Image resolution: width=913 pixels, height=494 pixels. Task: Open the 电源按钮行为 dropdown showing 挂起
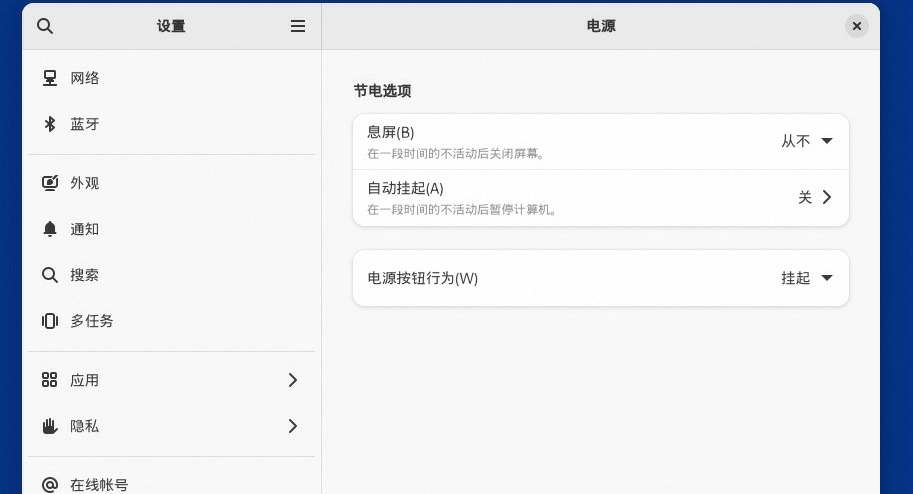[807, 278]
